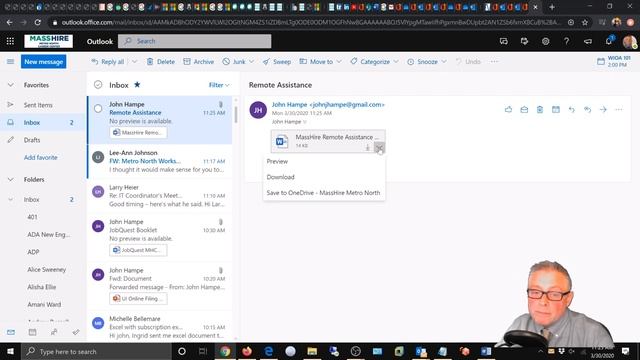Click the reply all icon in message header
This screenshot has width=640, height=360.
pos(587,109)
